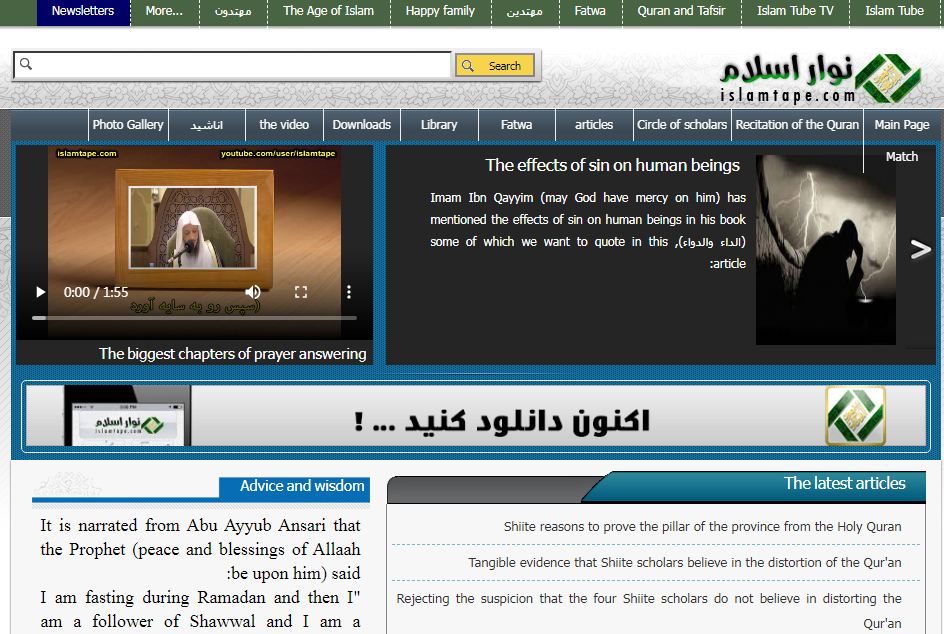This screenshot has width=944, height=634.
Task: Click the yellow Search button
Action: point(494,66)
